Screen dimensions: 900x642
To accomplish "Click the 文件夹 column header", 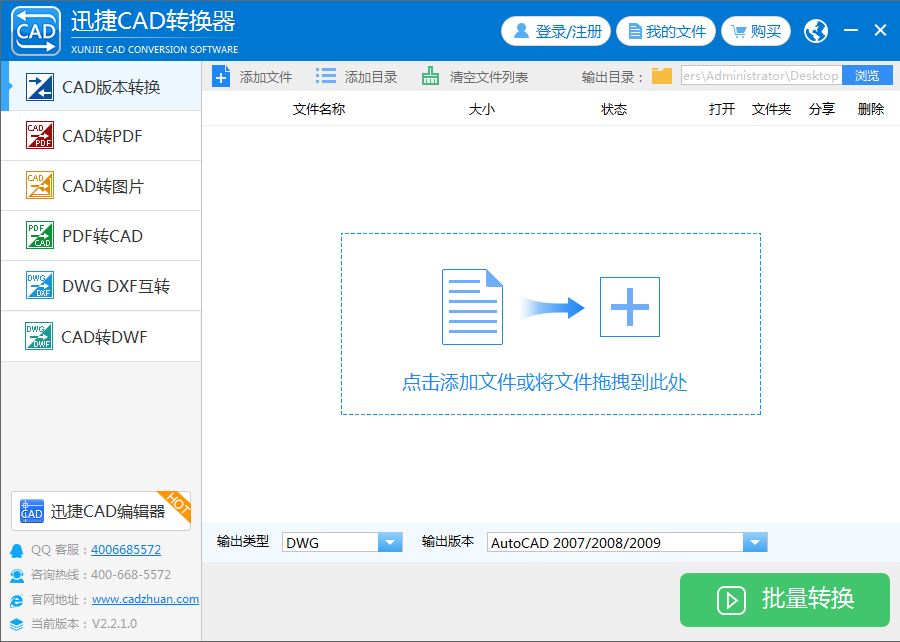I will (771, 109).
